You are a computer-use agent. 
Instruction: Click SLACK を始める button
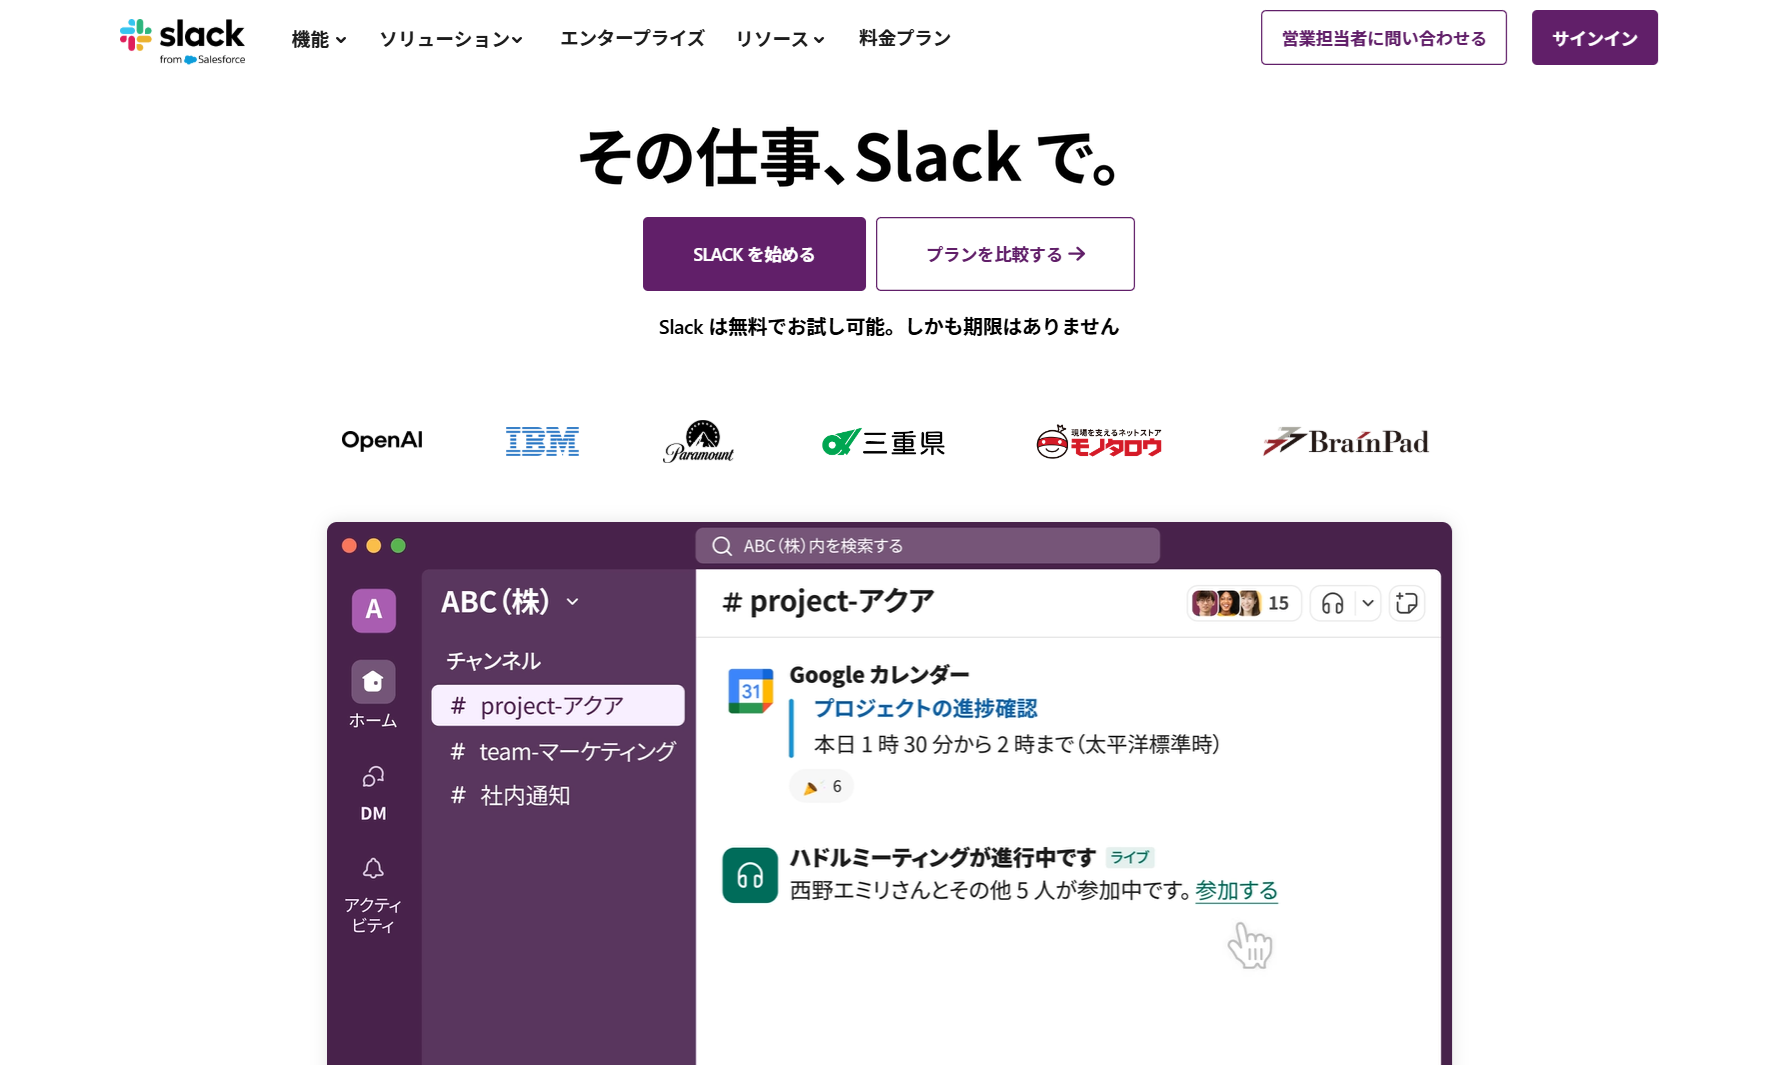(754, 254)
